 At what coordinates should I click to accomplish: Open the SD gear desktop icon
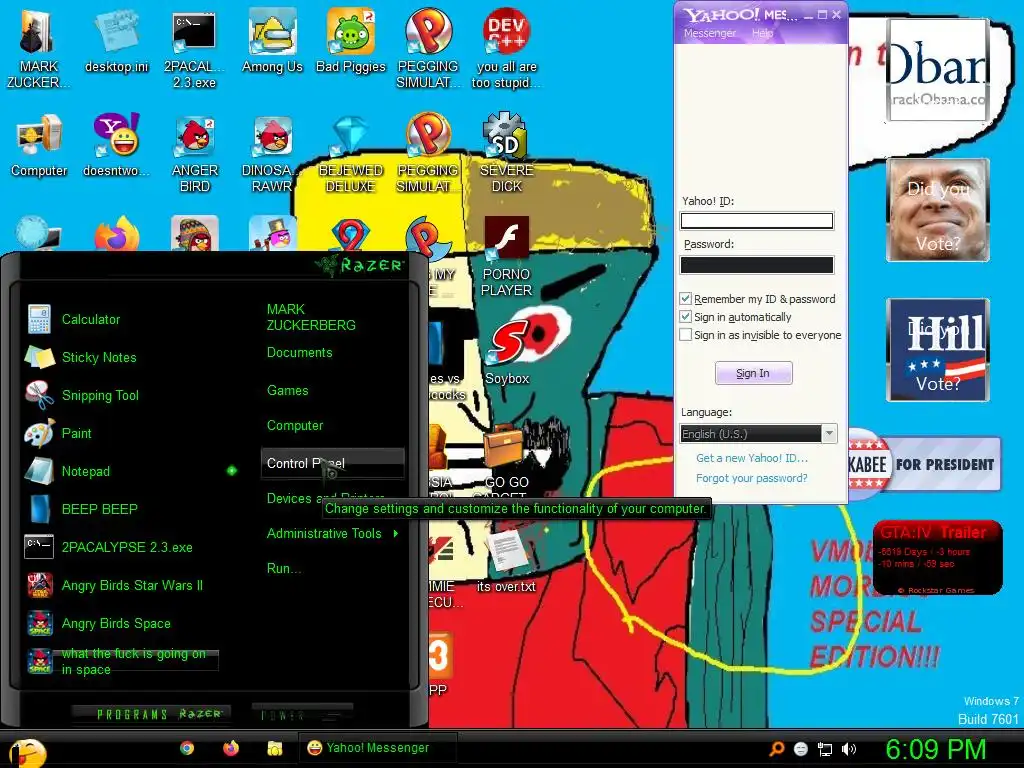506,153
